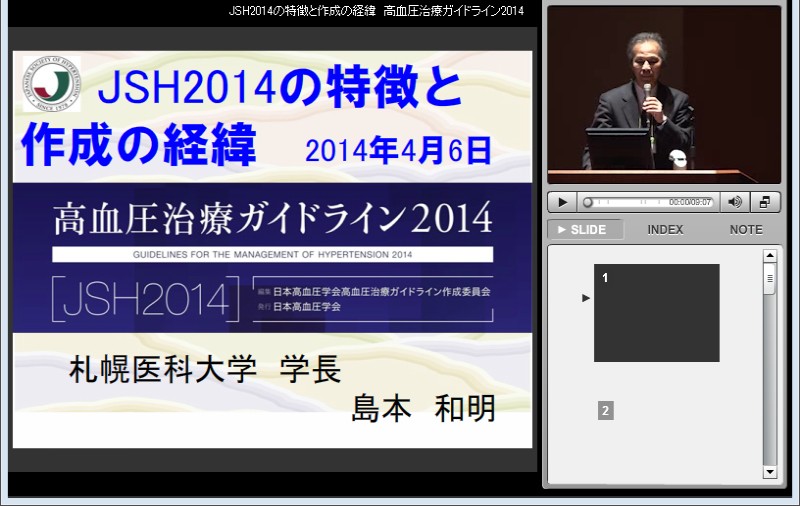Click the 00:00/09:07 time display
This screenshot has width=800, height=506.
point(690,202)
